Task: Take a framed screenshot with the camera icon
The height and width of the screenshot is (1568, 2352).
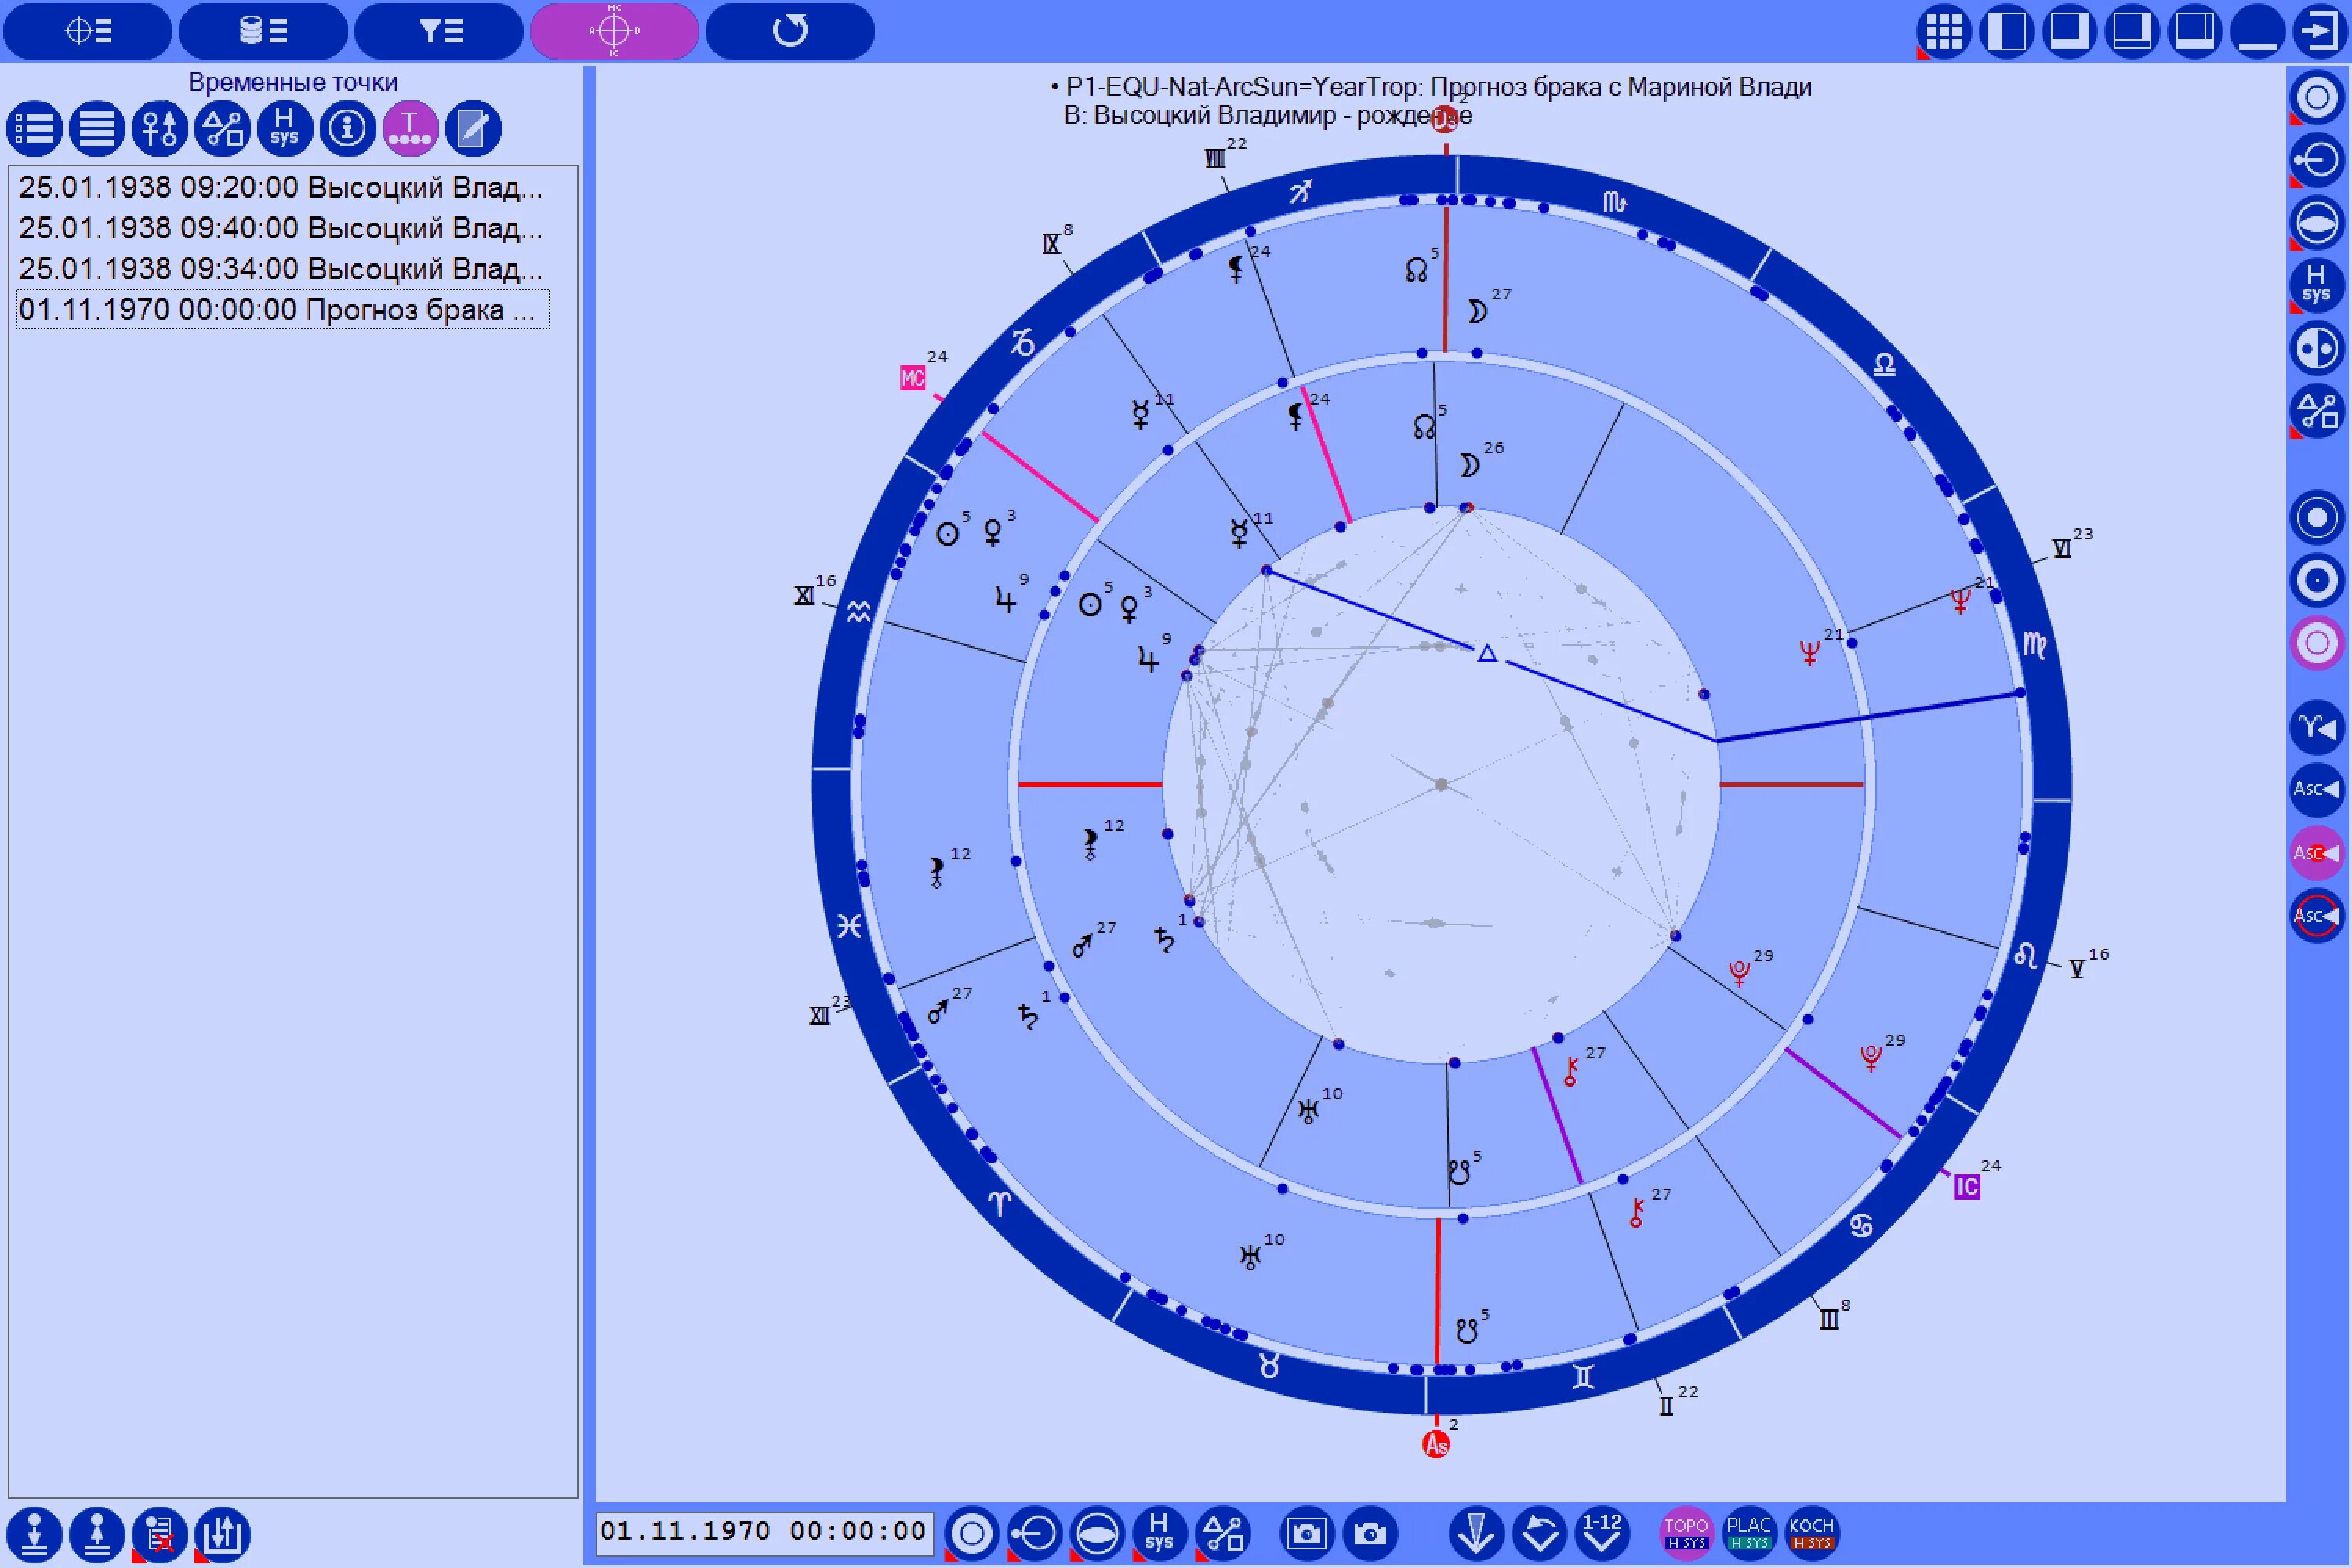Action: [x=1306, y=1532]
